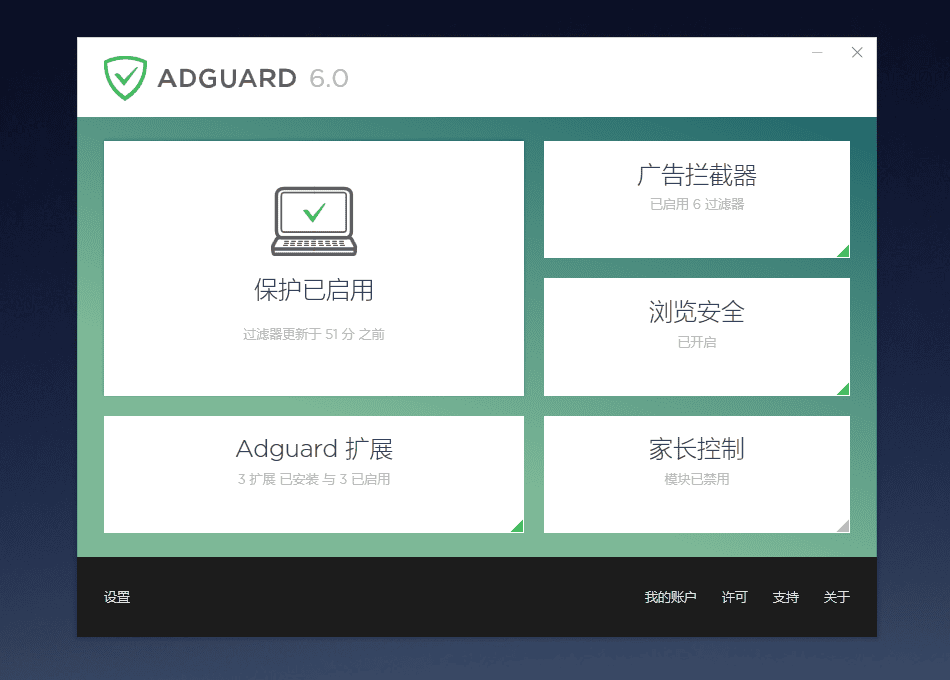This screenshot has width=950, height=680.
Task: Click the ADGUARD 6.0 title text
Action: tap(253, 78)
